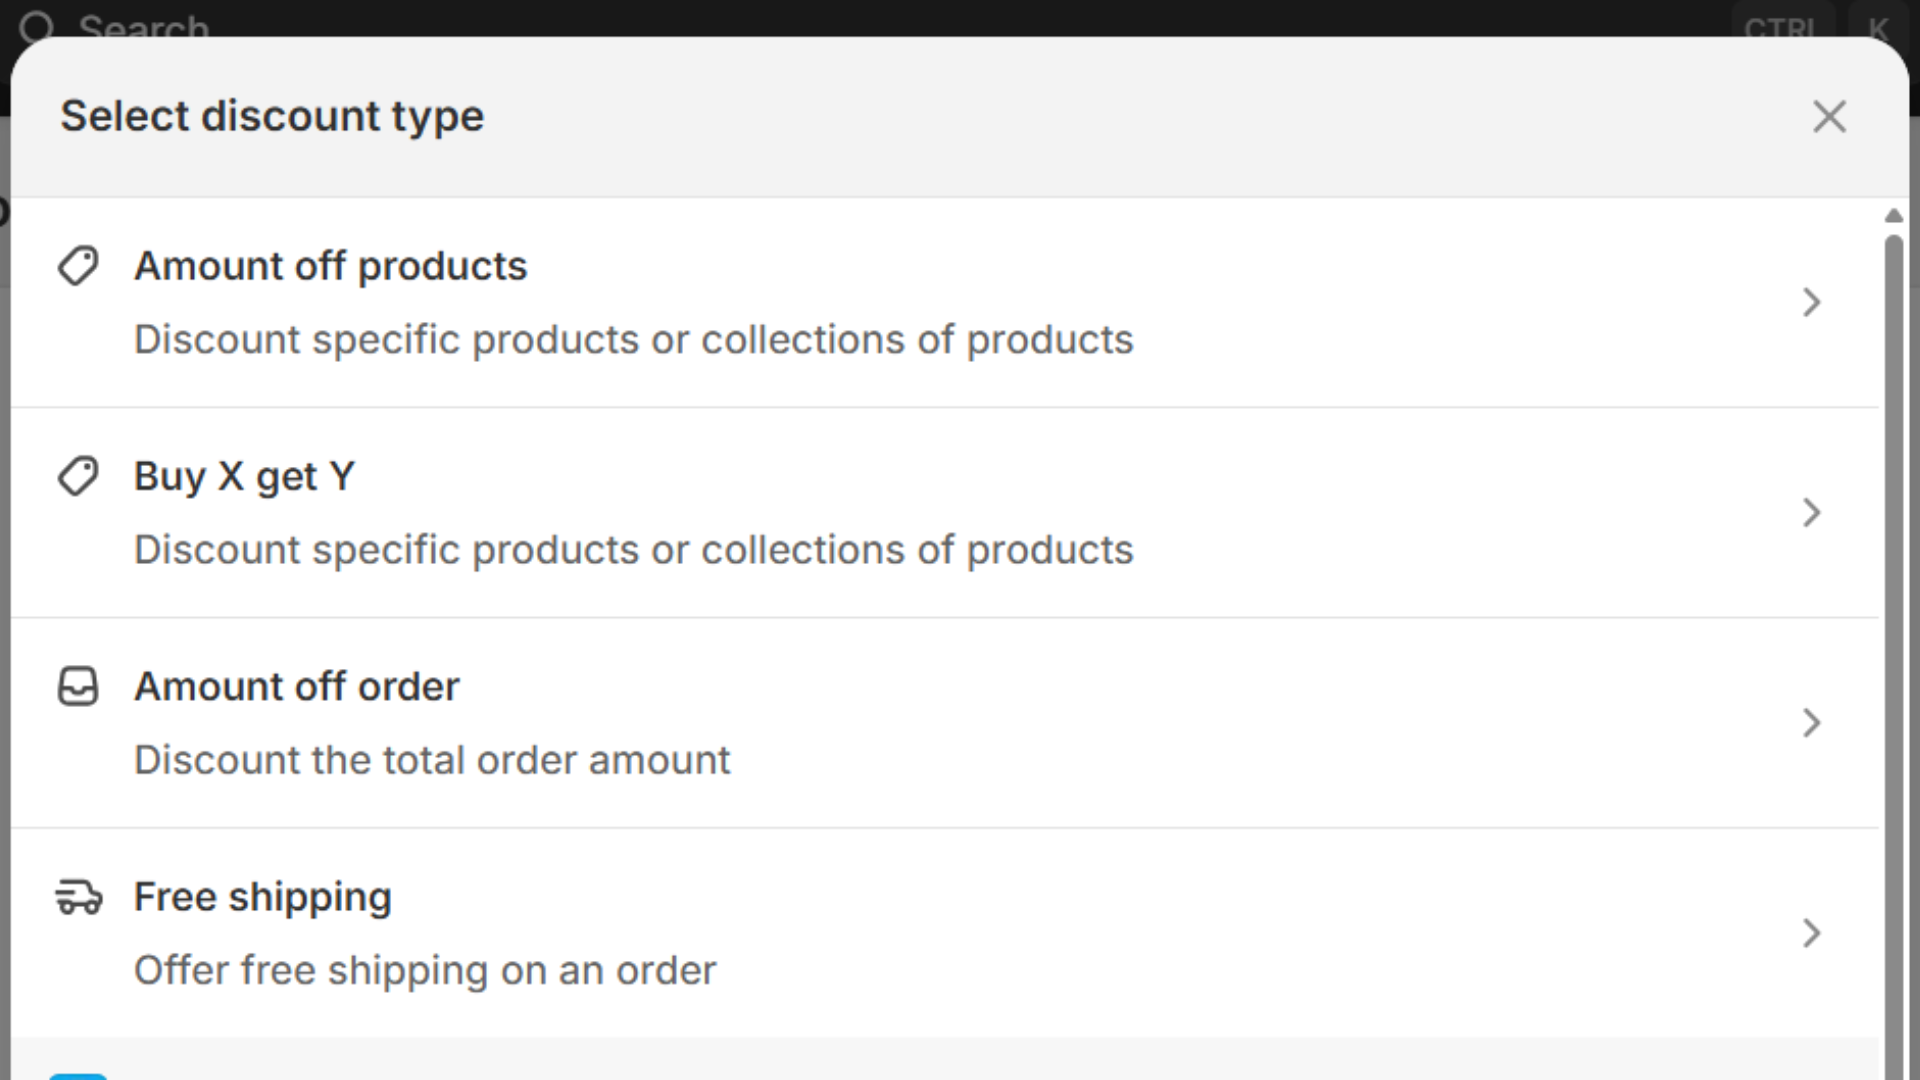Expand the Amount off products chevron
The height and width of the screenshot is (1080, 1920).
[1811, 302]
